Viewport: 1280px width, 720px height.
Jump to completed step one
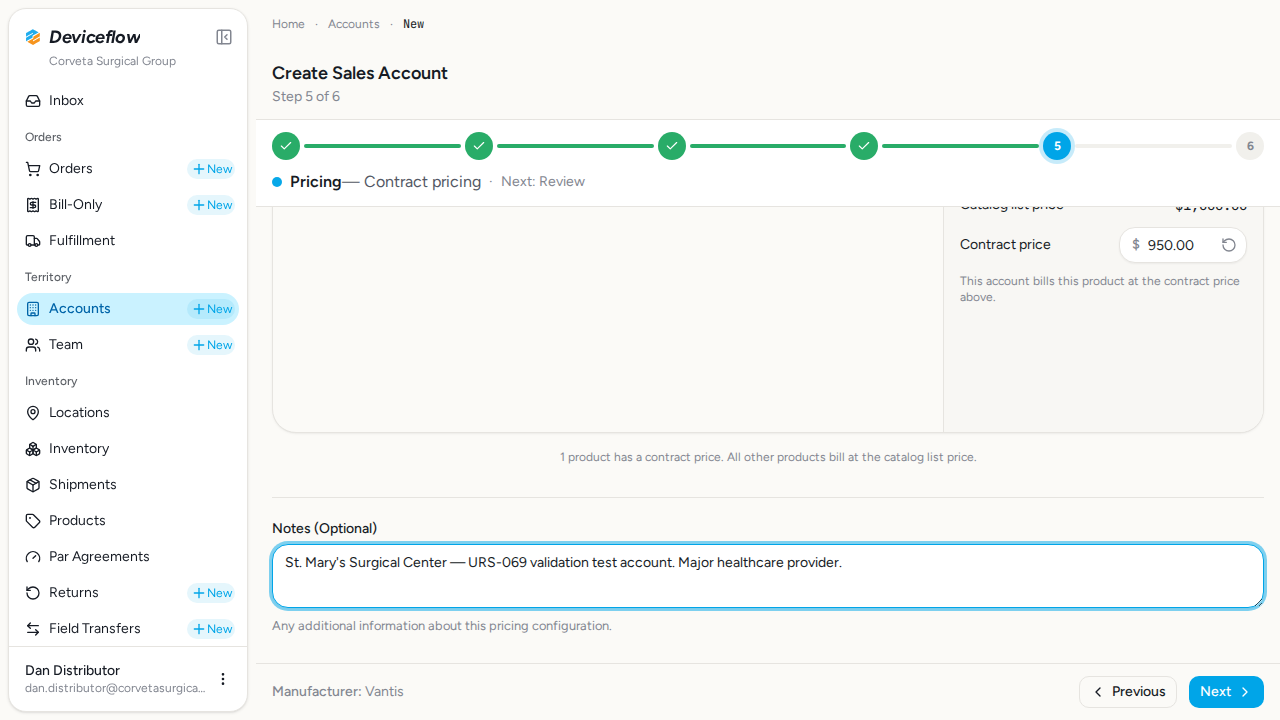coord(286,146)
